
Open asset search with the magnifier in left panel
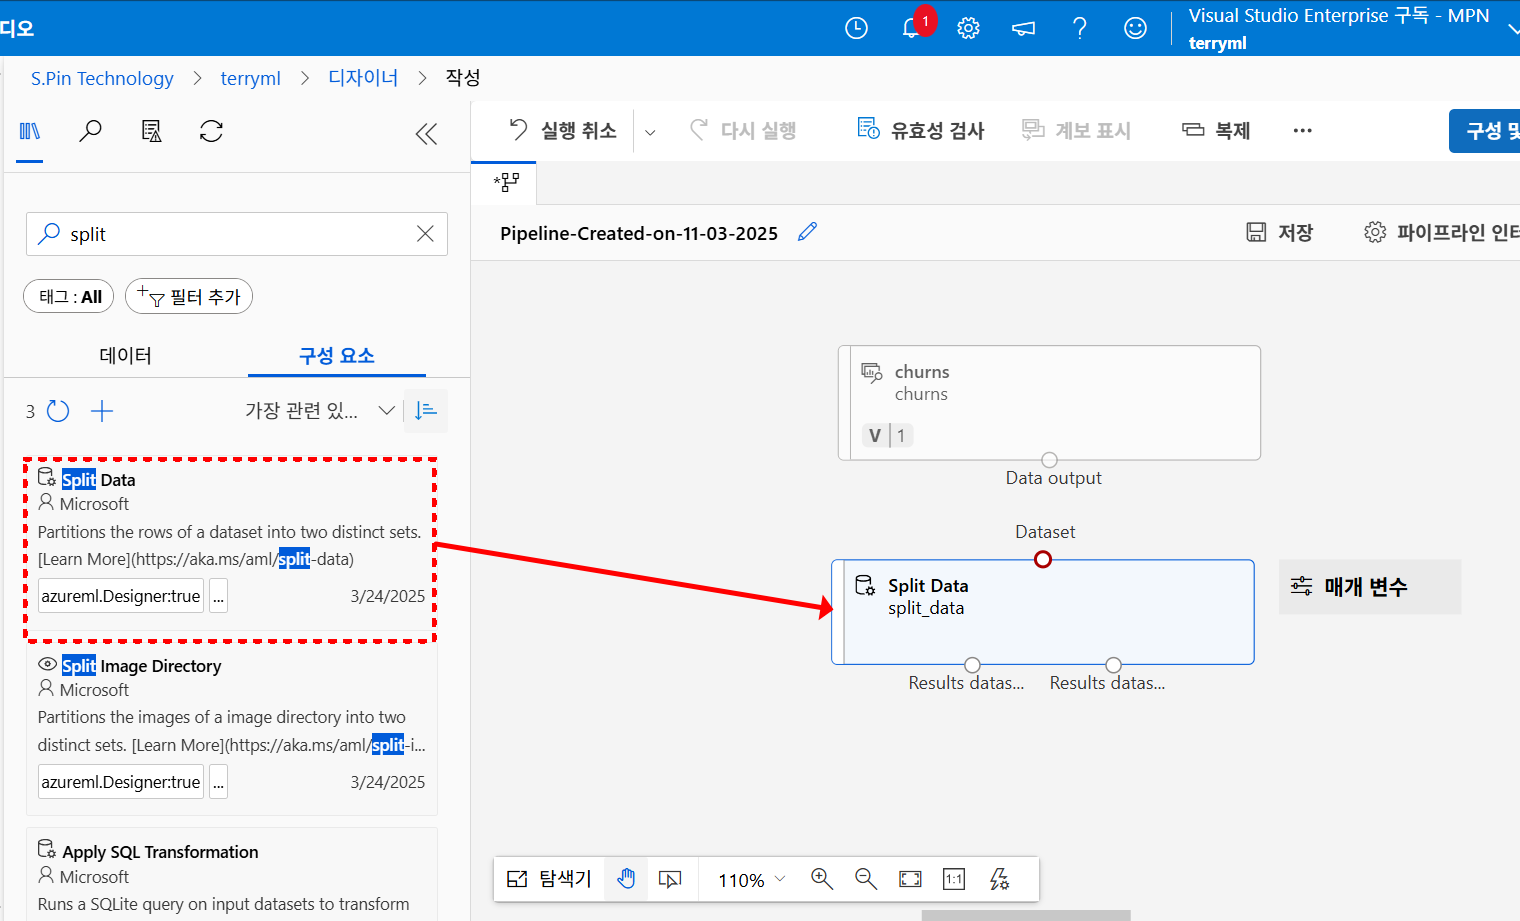pos(90,131)
